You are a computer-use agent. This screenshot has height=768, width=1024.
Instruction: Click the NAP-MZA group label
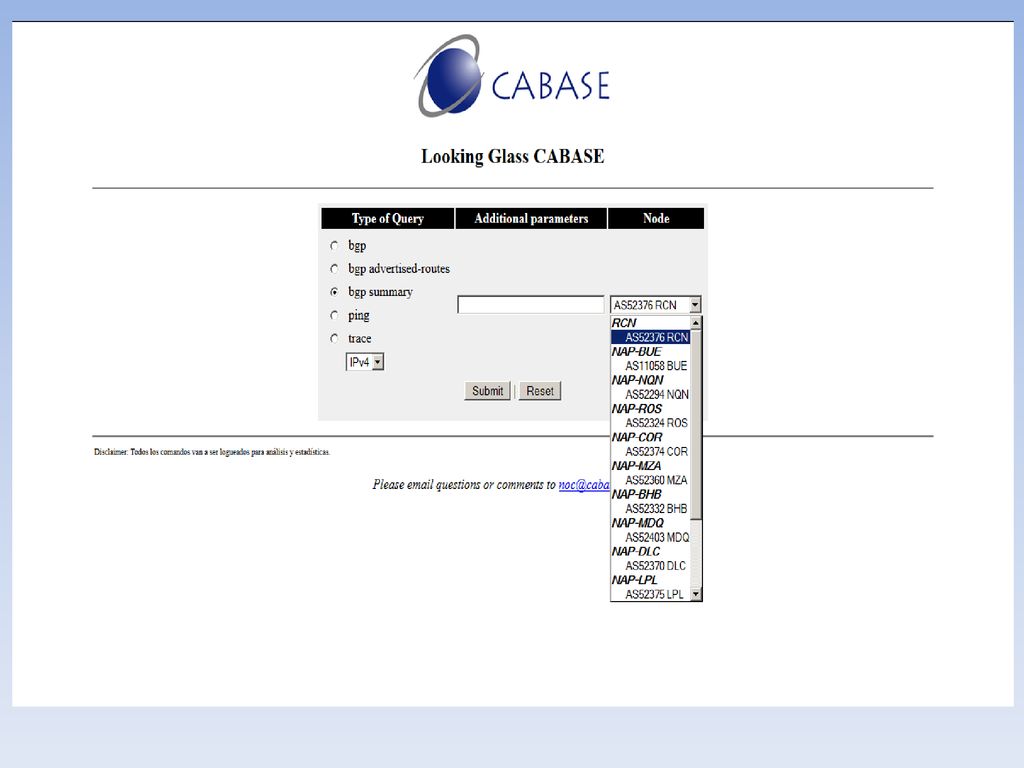(637, 466)
